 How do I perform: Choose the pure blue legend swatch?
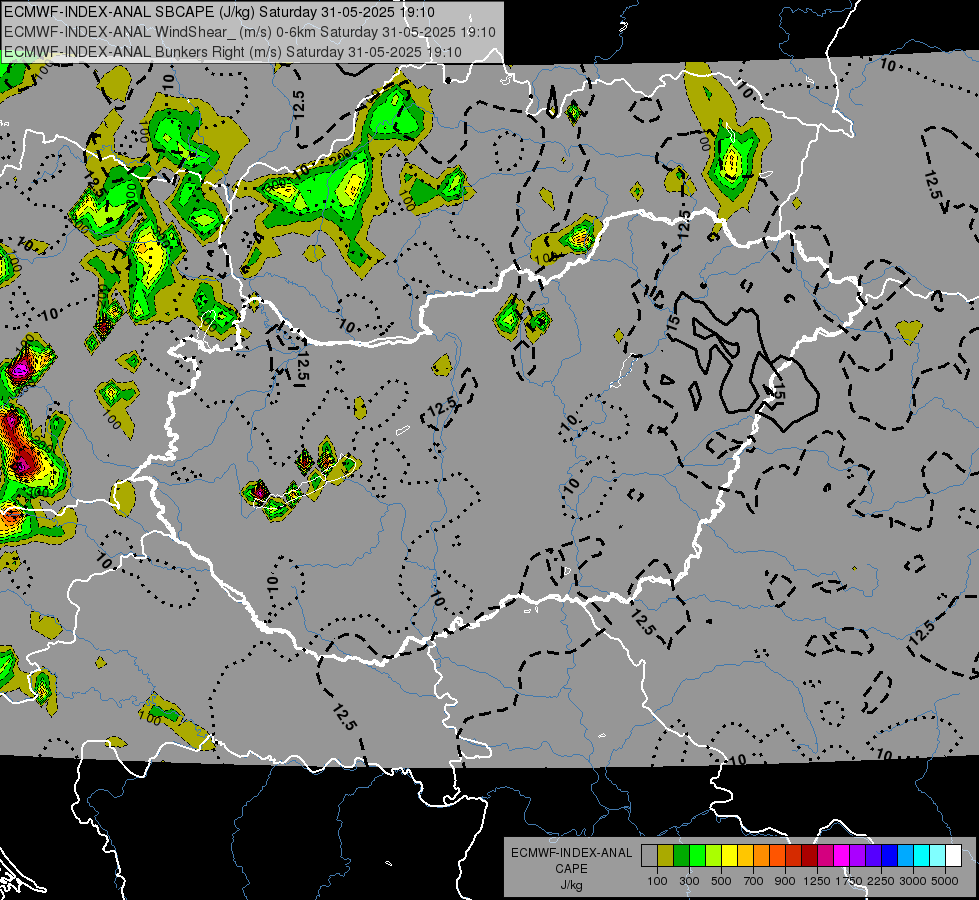889,856
